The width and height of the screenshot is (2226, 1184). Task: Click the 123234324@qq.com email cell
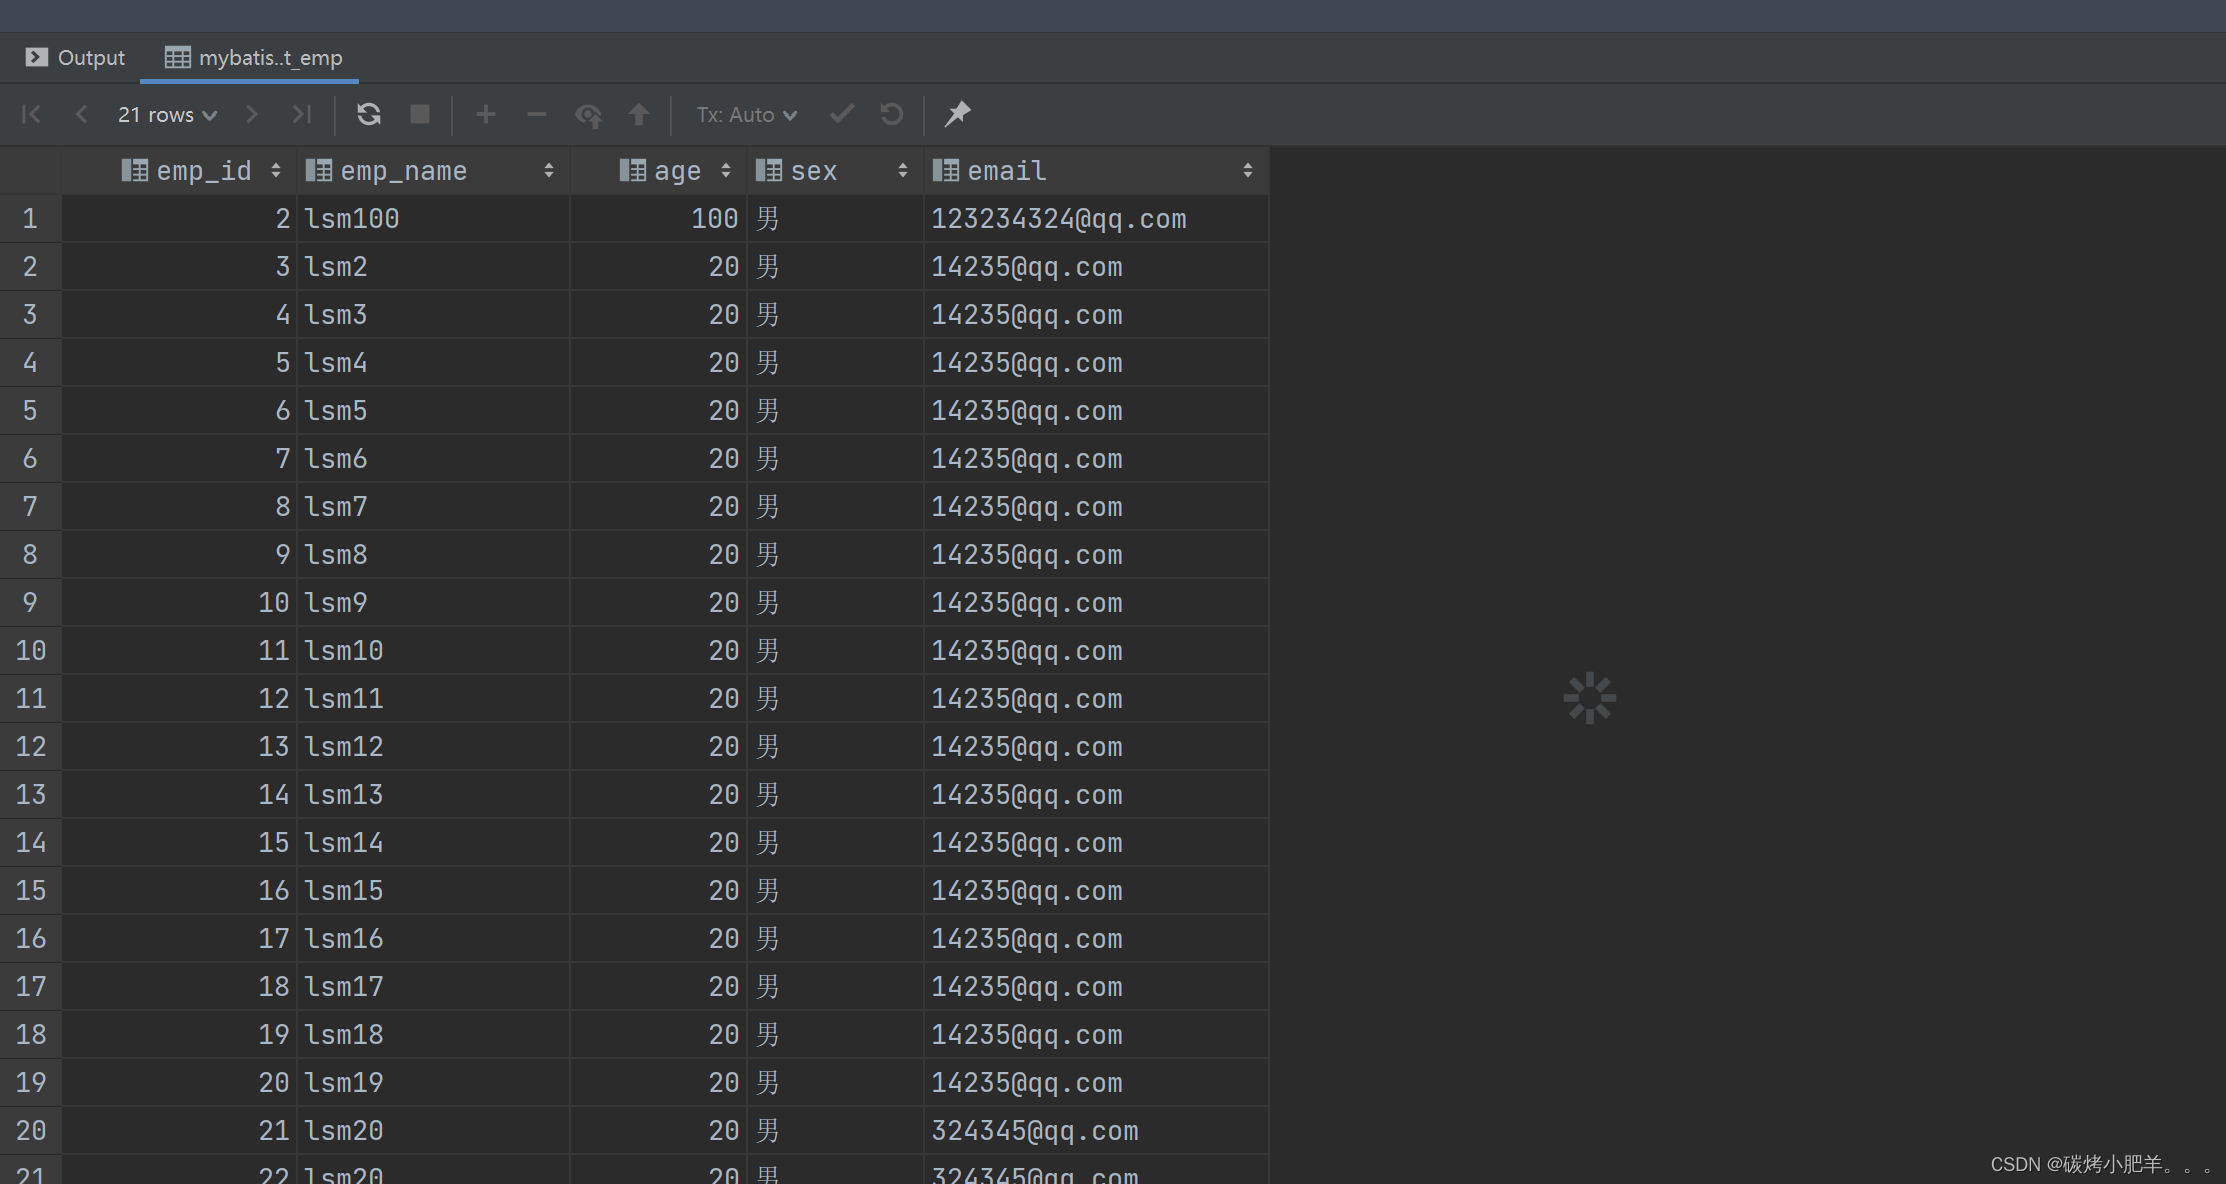coord(1097,219)
